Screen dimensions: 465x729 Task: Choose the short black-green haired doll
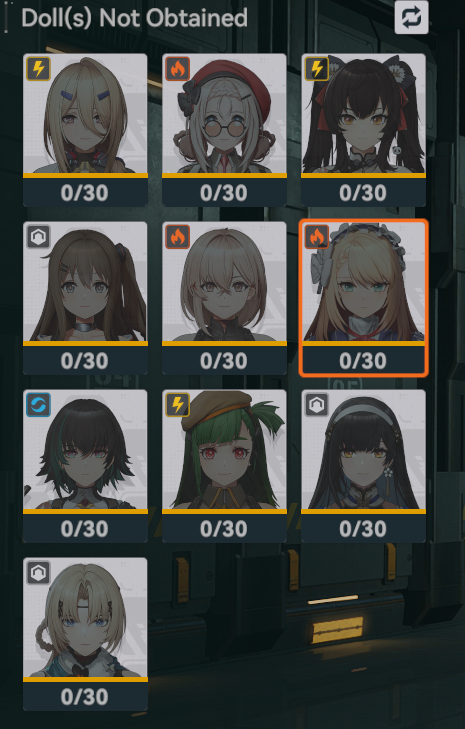tap(85, 466)
